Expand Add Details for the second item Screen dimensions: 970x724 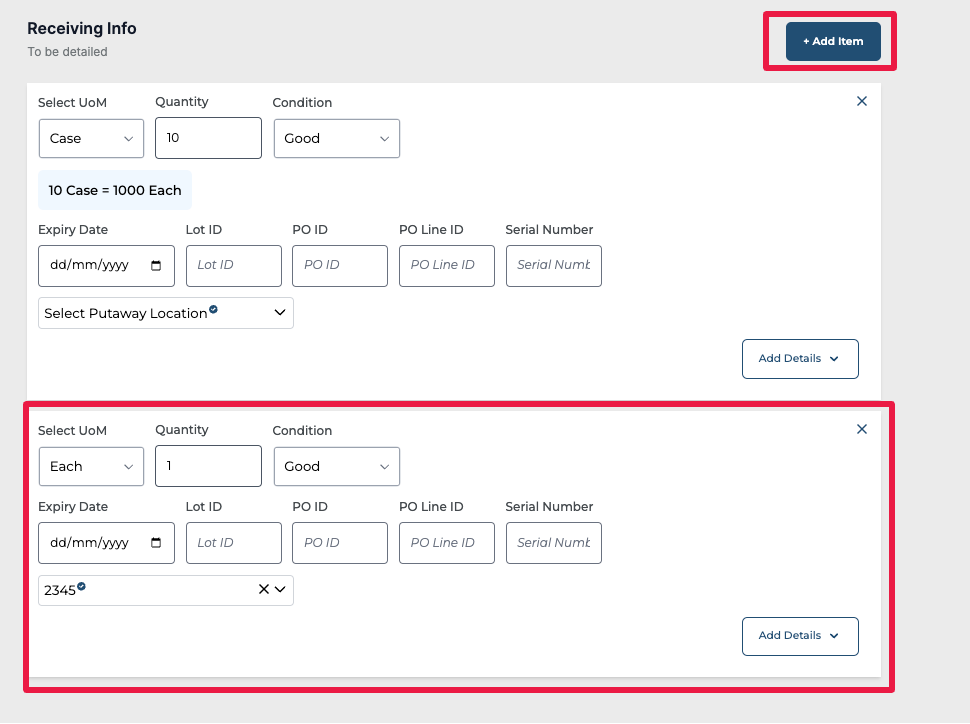(799, 636)
